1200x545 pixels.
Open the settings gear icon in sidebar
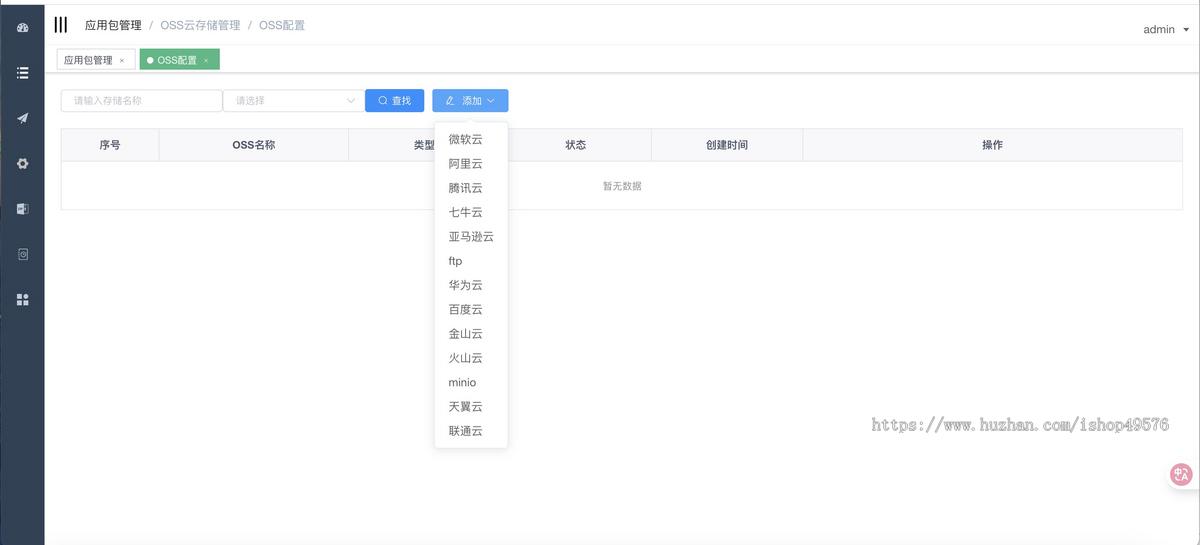[x=22, y=164]
